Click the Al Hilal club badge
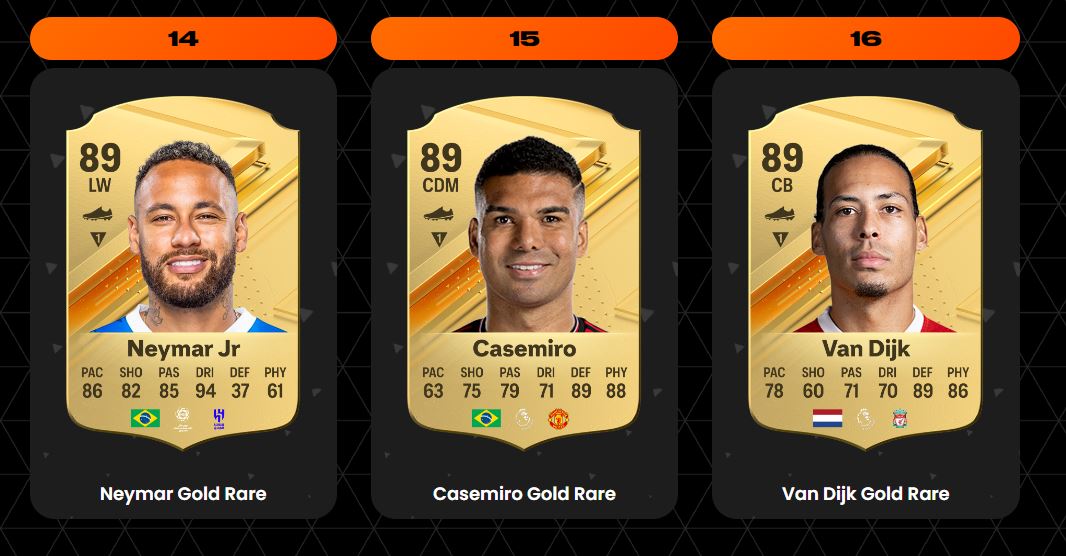 (219, 418)
